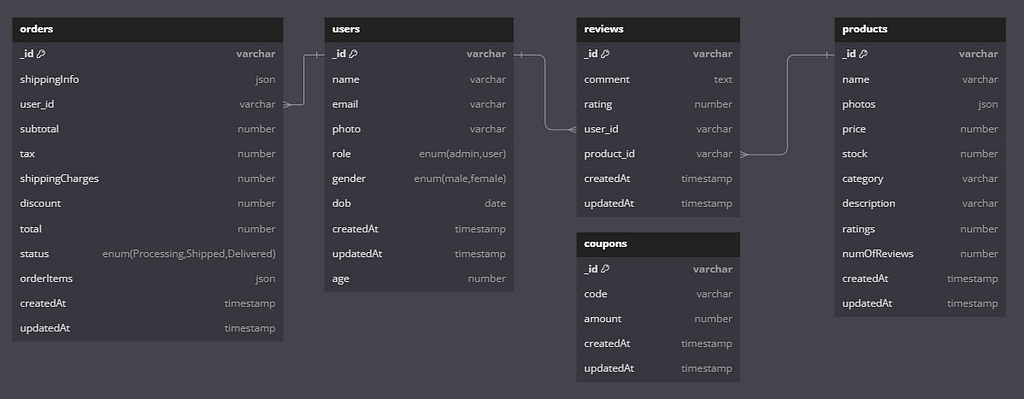Click the role field in users
Screen dimensions: 1024x399
click(419, 154)
